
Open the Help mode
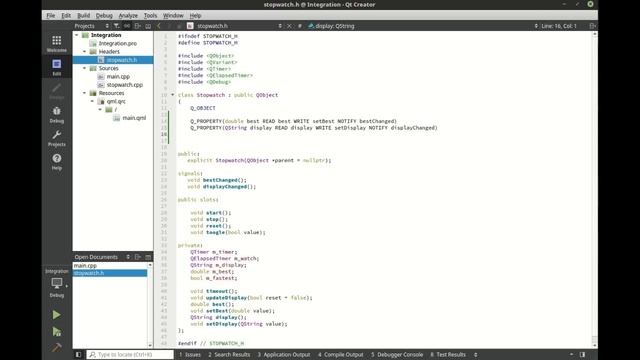56,162
